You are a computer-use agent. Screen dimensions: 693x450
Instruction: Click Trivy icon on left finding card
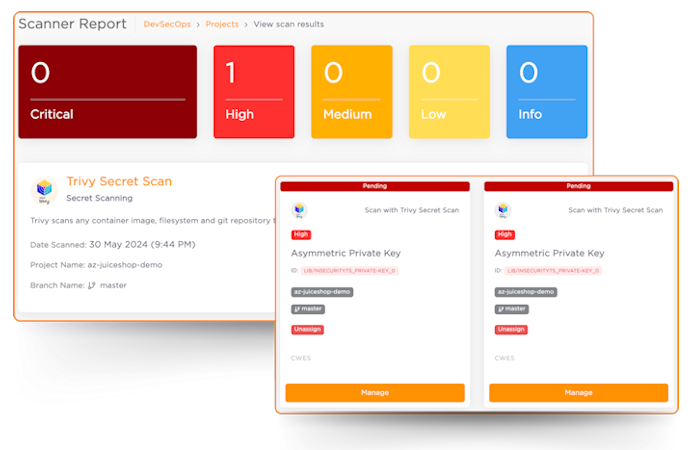point(299,210)
